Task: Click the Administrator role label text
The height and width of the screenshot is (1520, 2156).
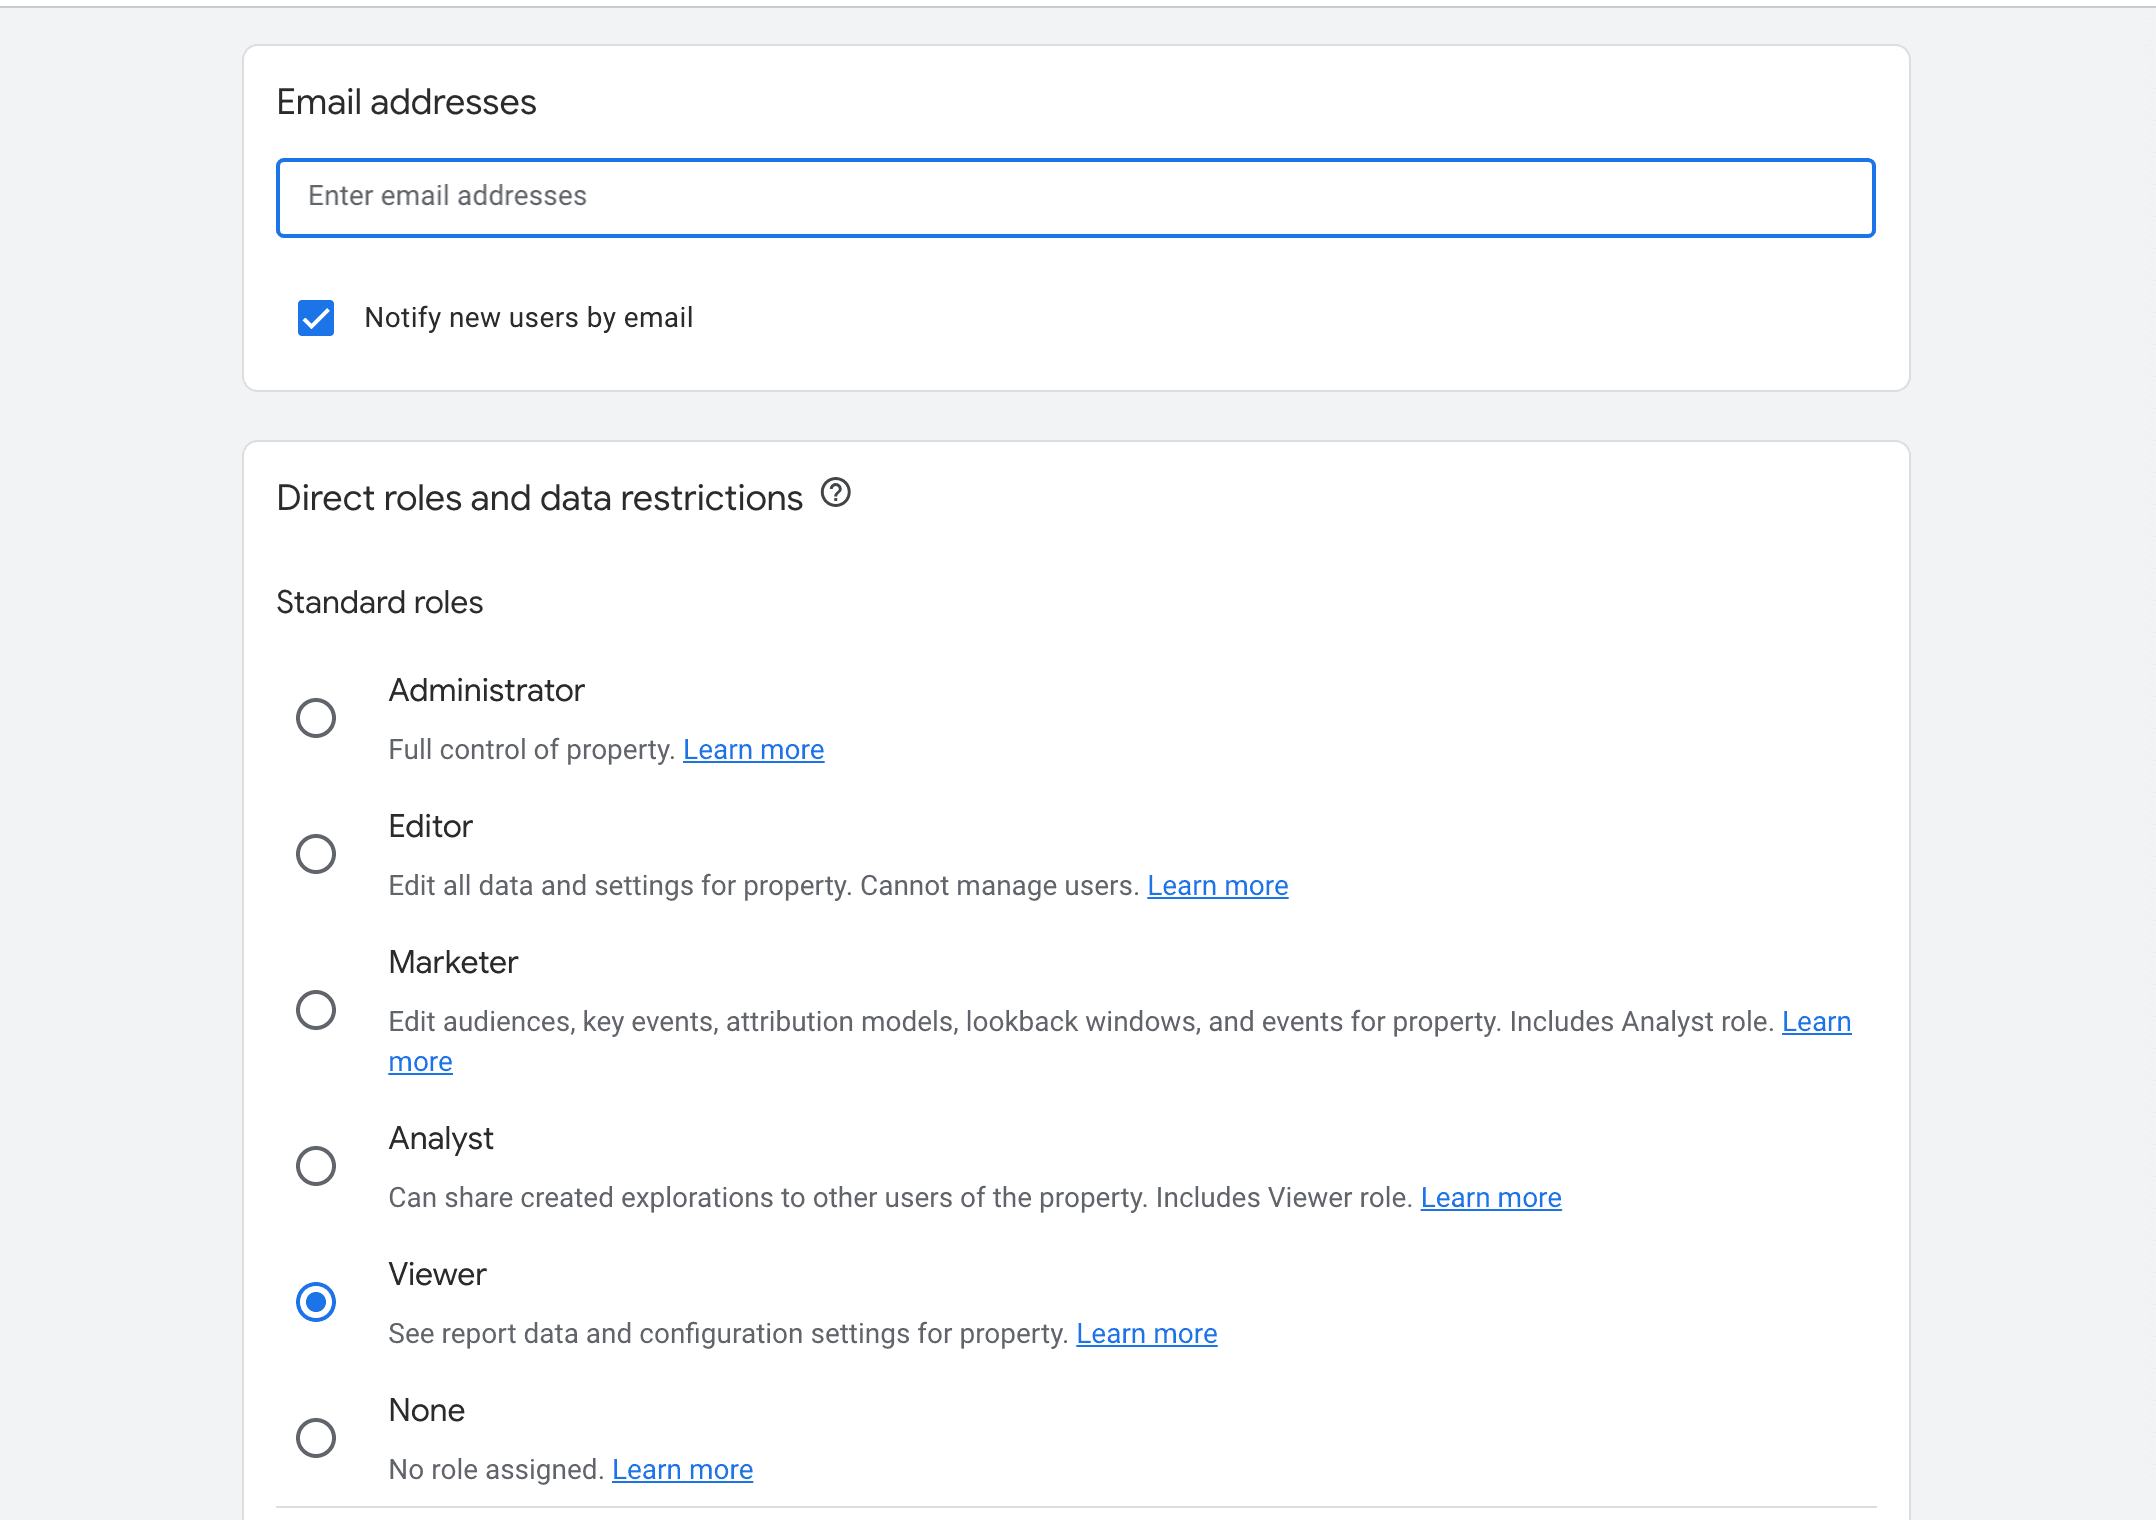Action: point(486,690)
